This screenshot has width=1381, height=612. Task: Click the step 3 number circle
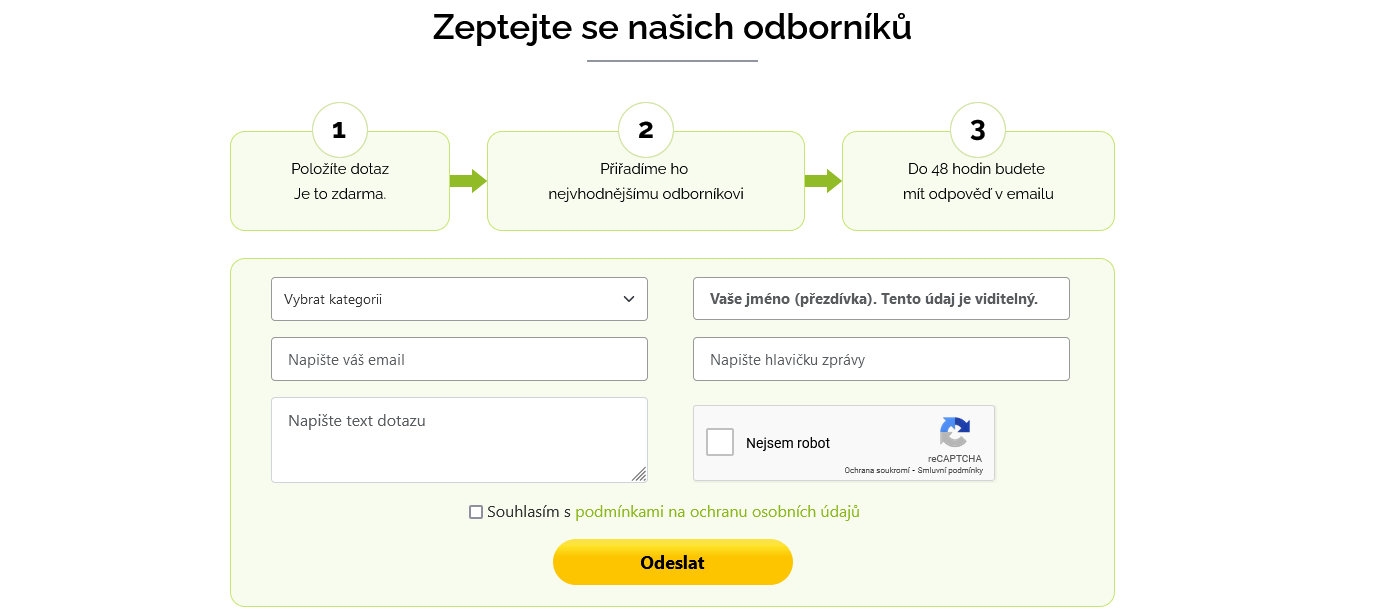point(978,130)
